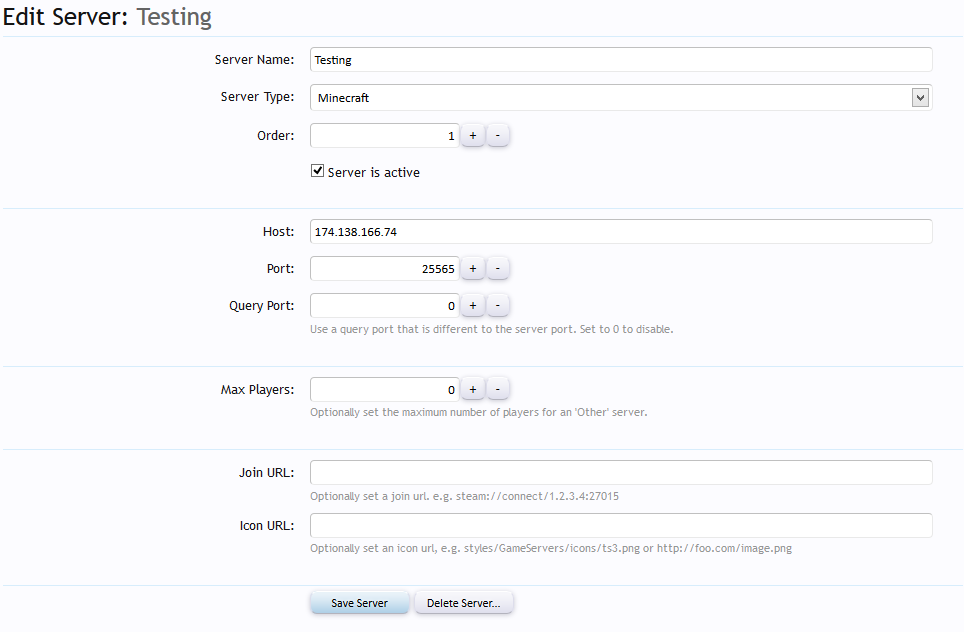
Task: Focus the Host address input field
Action: (x=620, y=232)
